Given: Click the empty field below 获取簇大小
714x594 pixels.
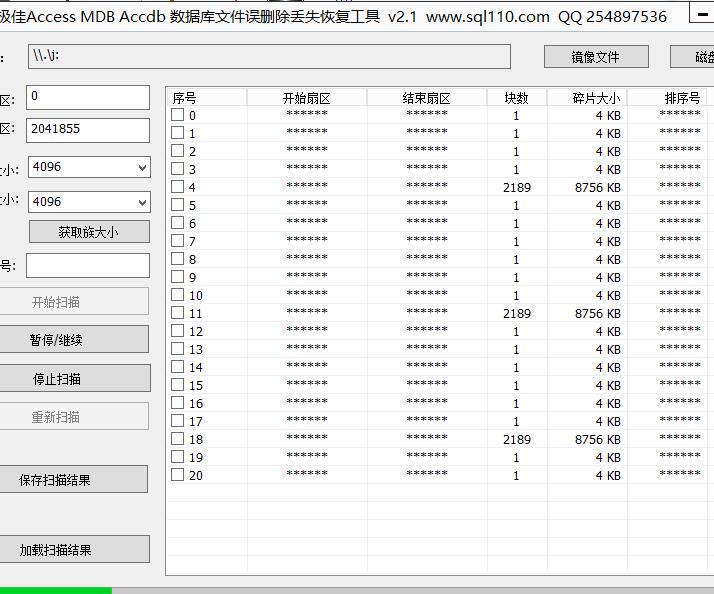Looking at the screenshot, I should [x=88, y=266].
